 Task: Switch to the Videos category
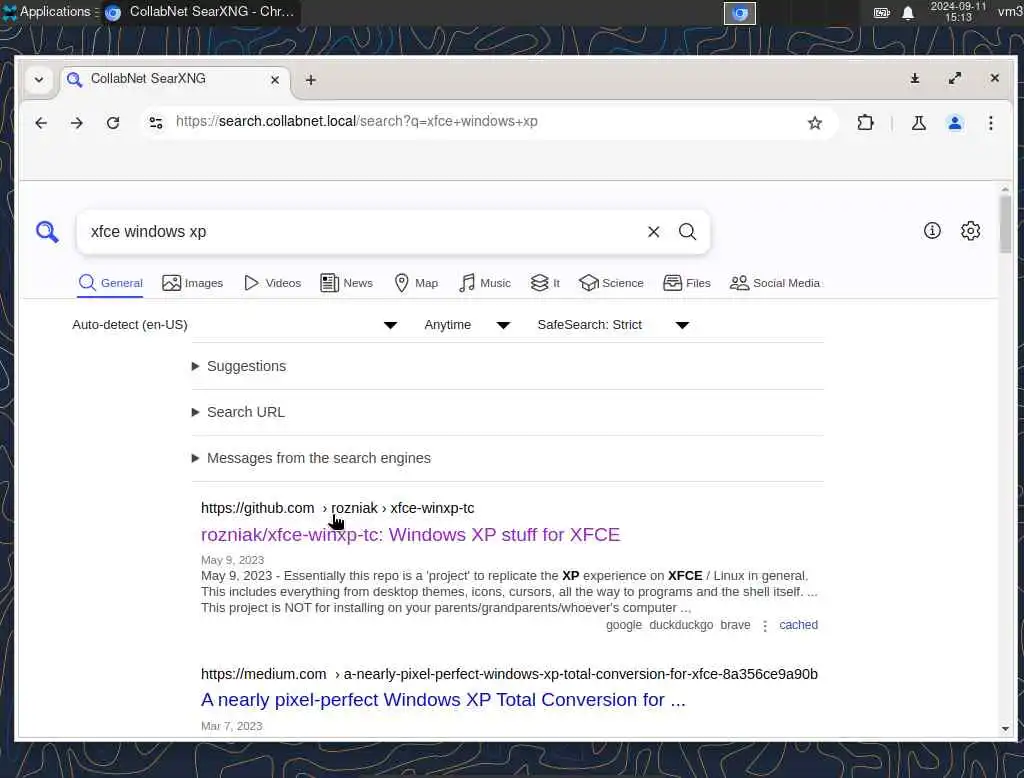pos(272,283)
